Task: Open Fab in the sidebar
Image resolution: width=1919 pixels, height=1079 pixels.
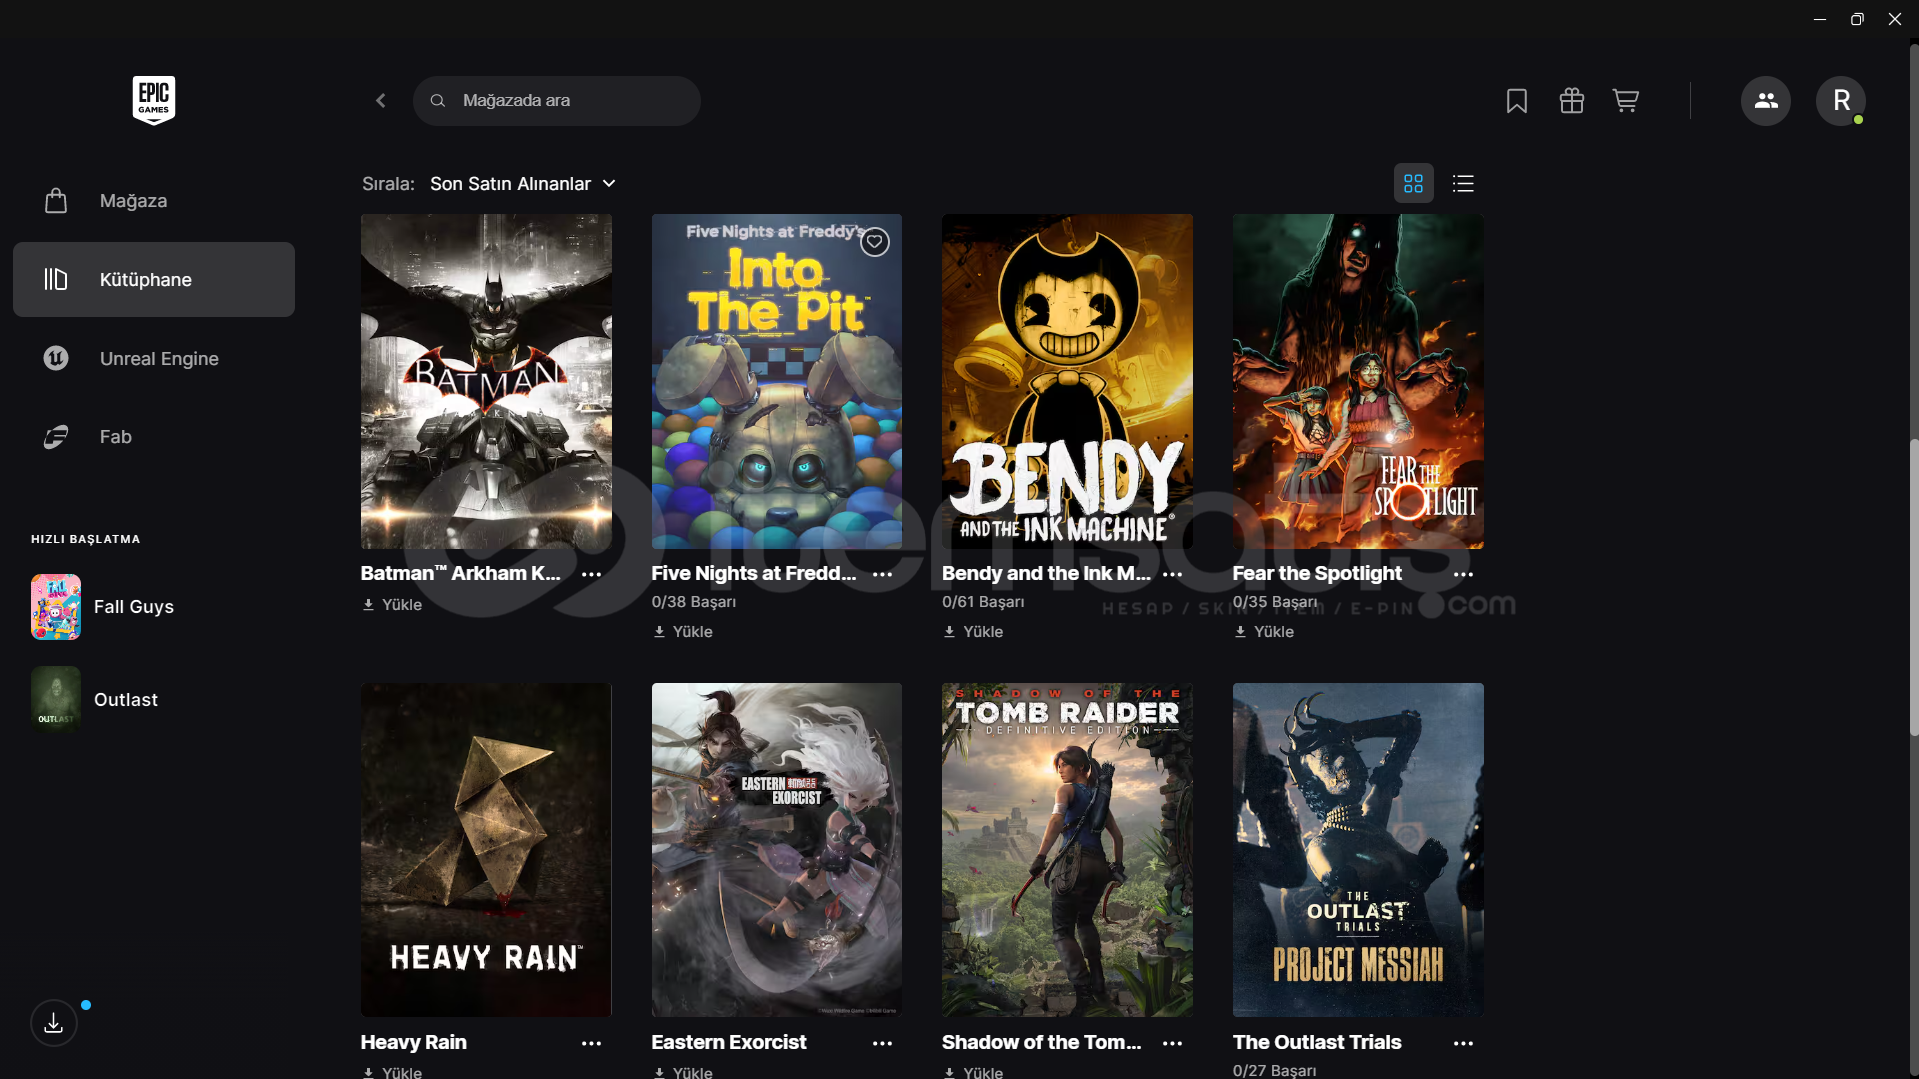Action: [x=154, y=437]
